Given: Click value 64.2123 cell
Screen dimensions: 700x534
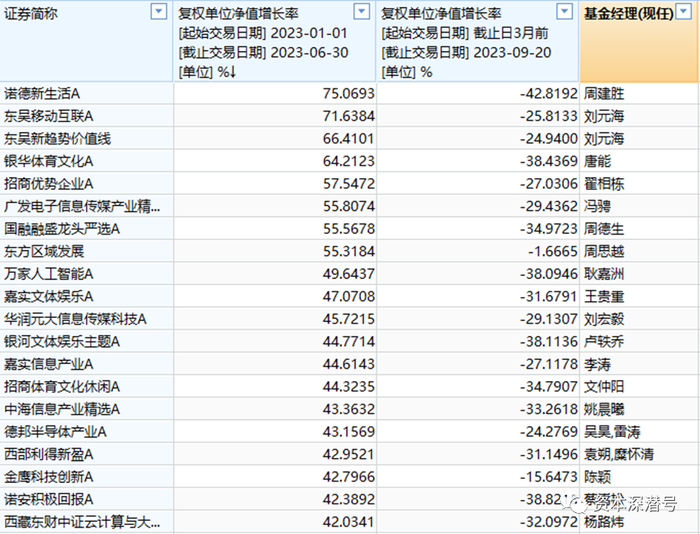Looking at the screenshot, I should coord(349,161).
